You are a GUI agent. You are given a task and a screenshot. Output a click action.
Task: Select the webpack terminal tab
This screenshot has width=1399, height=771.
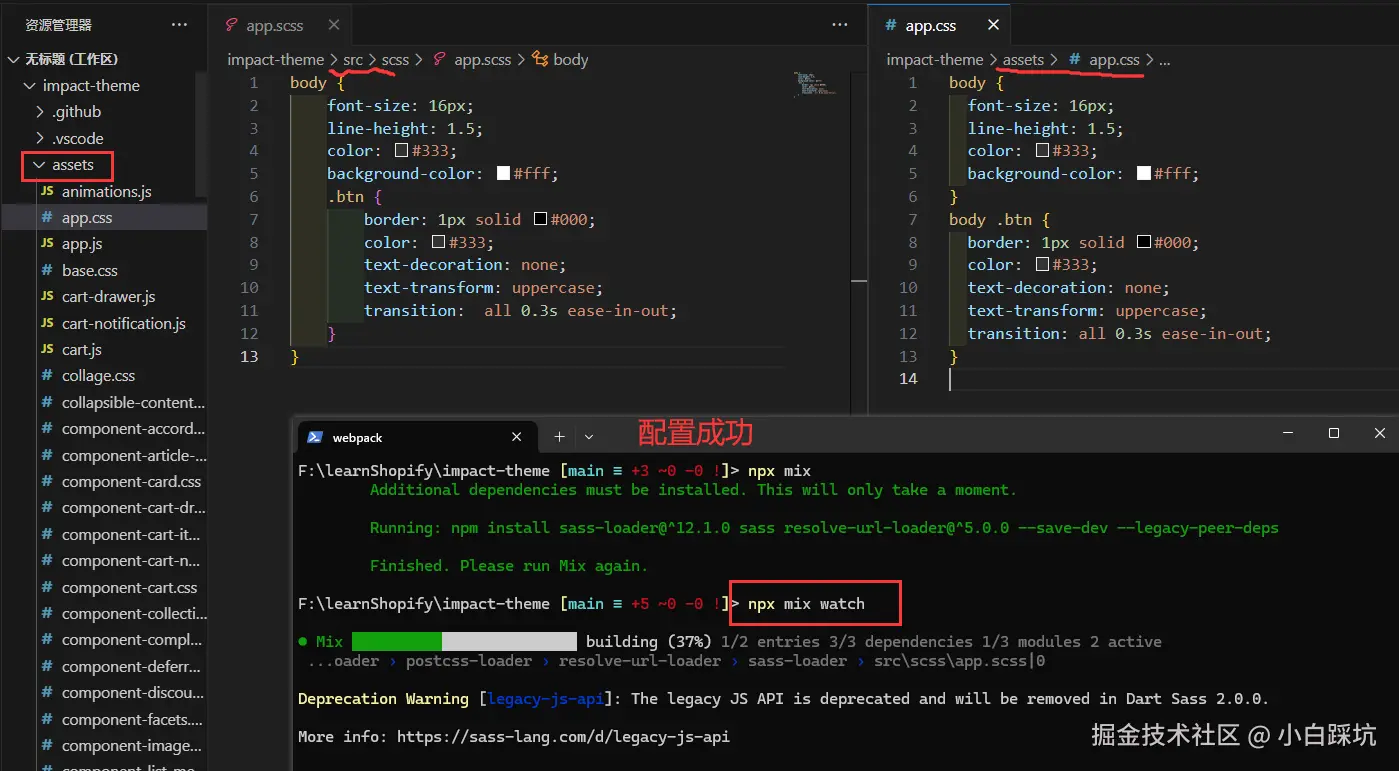pyautogui.click(x=415, y=437)
